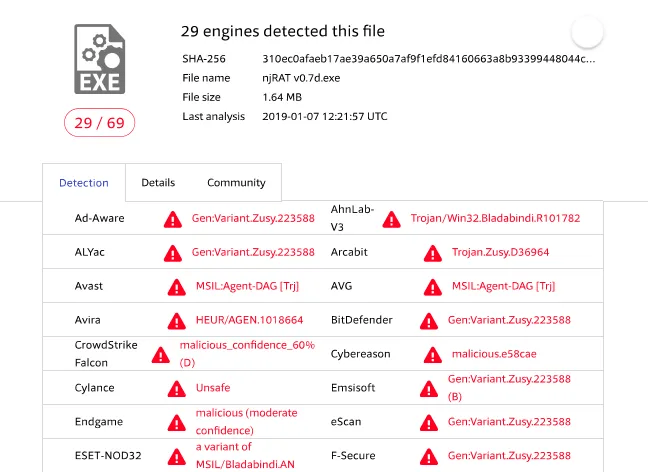Click the Cylance Unsafe warning icon
This screenshot has height=472, width=648.
176,388
